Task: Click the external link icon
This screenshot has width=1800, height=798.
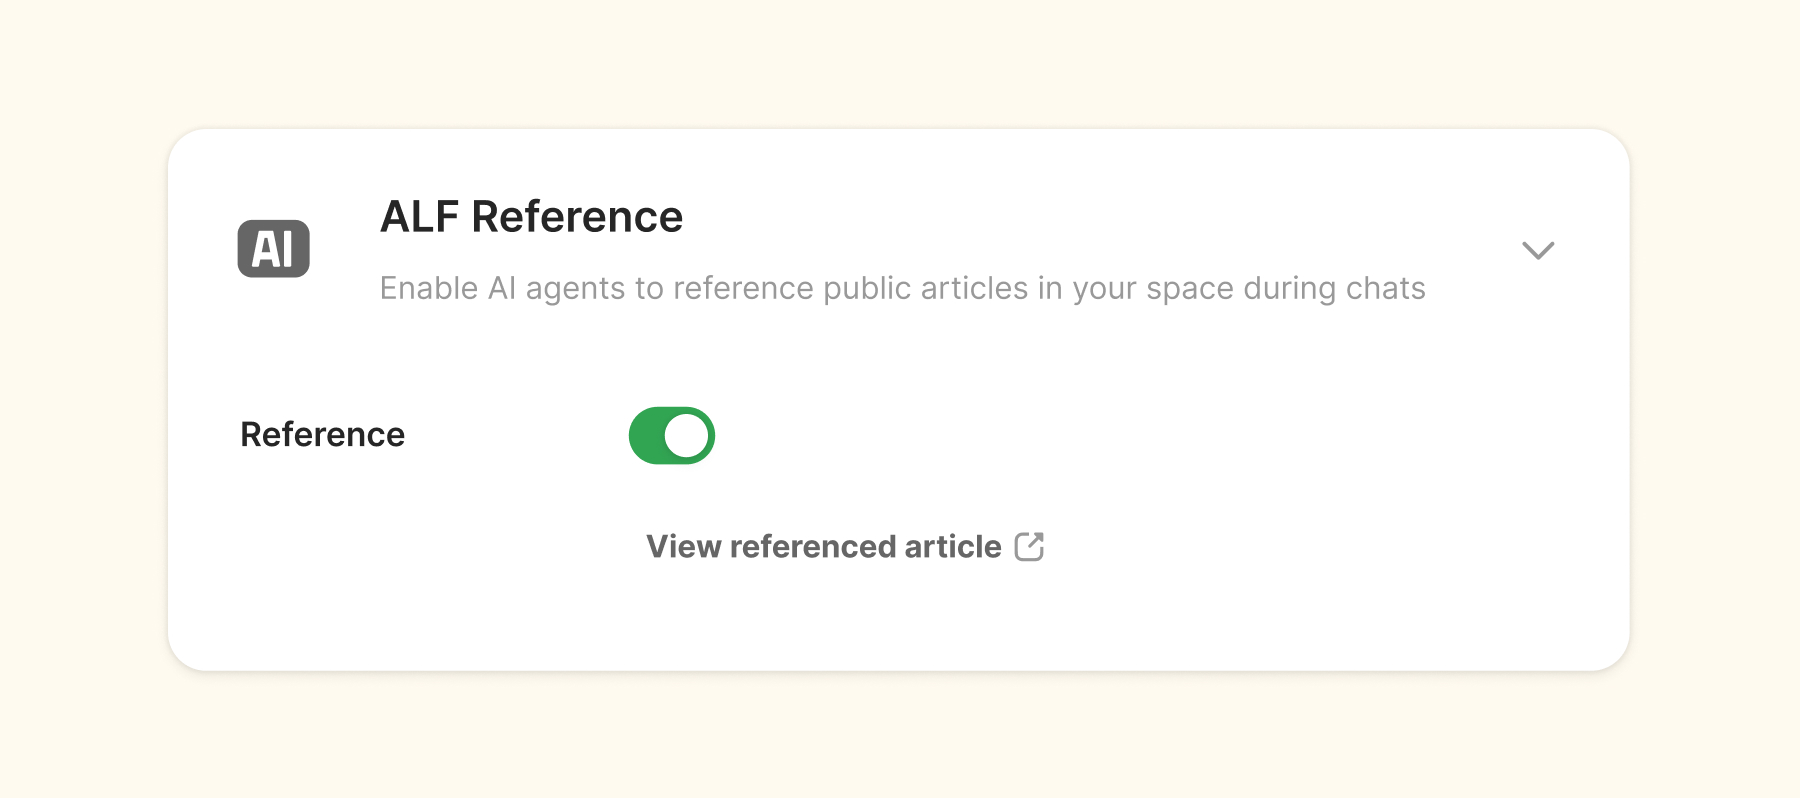Action: (x=1029, y=547)
